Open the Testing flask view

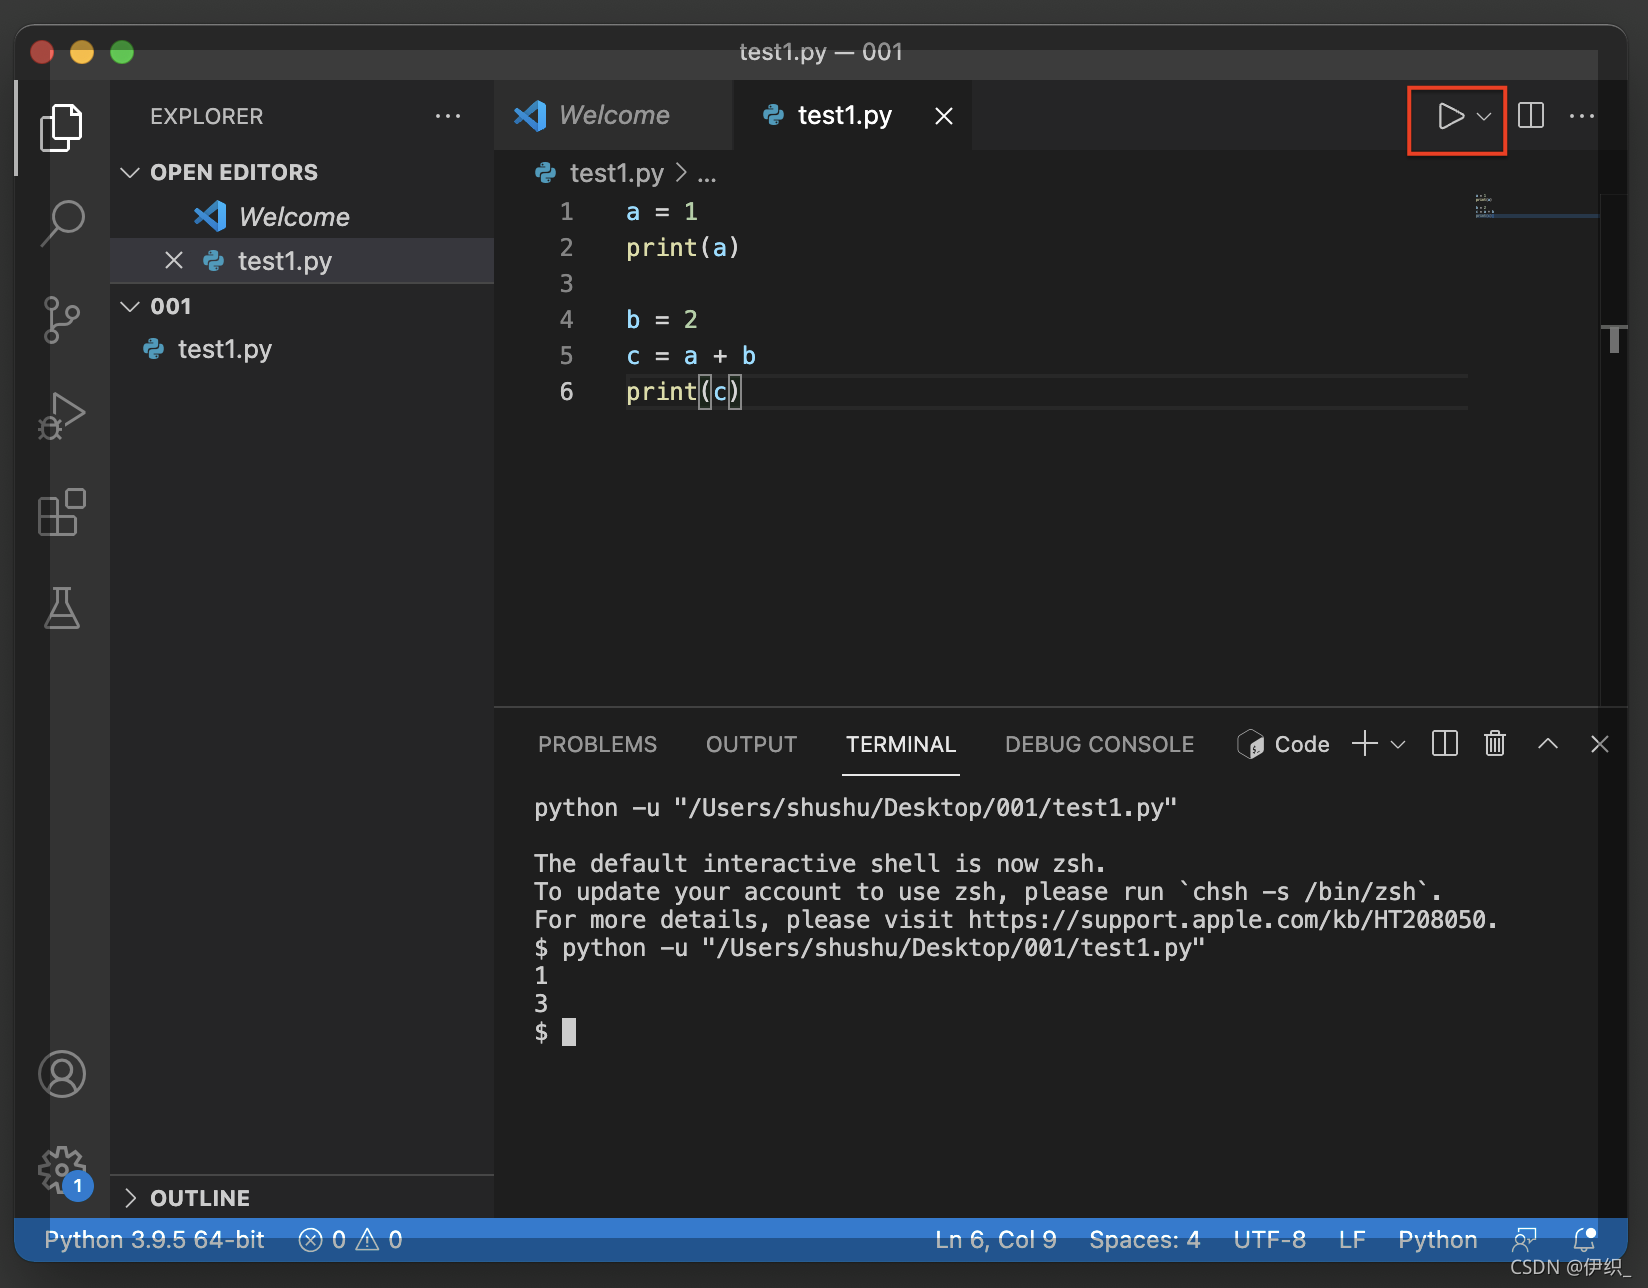[x=62, y=608]
